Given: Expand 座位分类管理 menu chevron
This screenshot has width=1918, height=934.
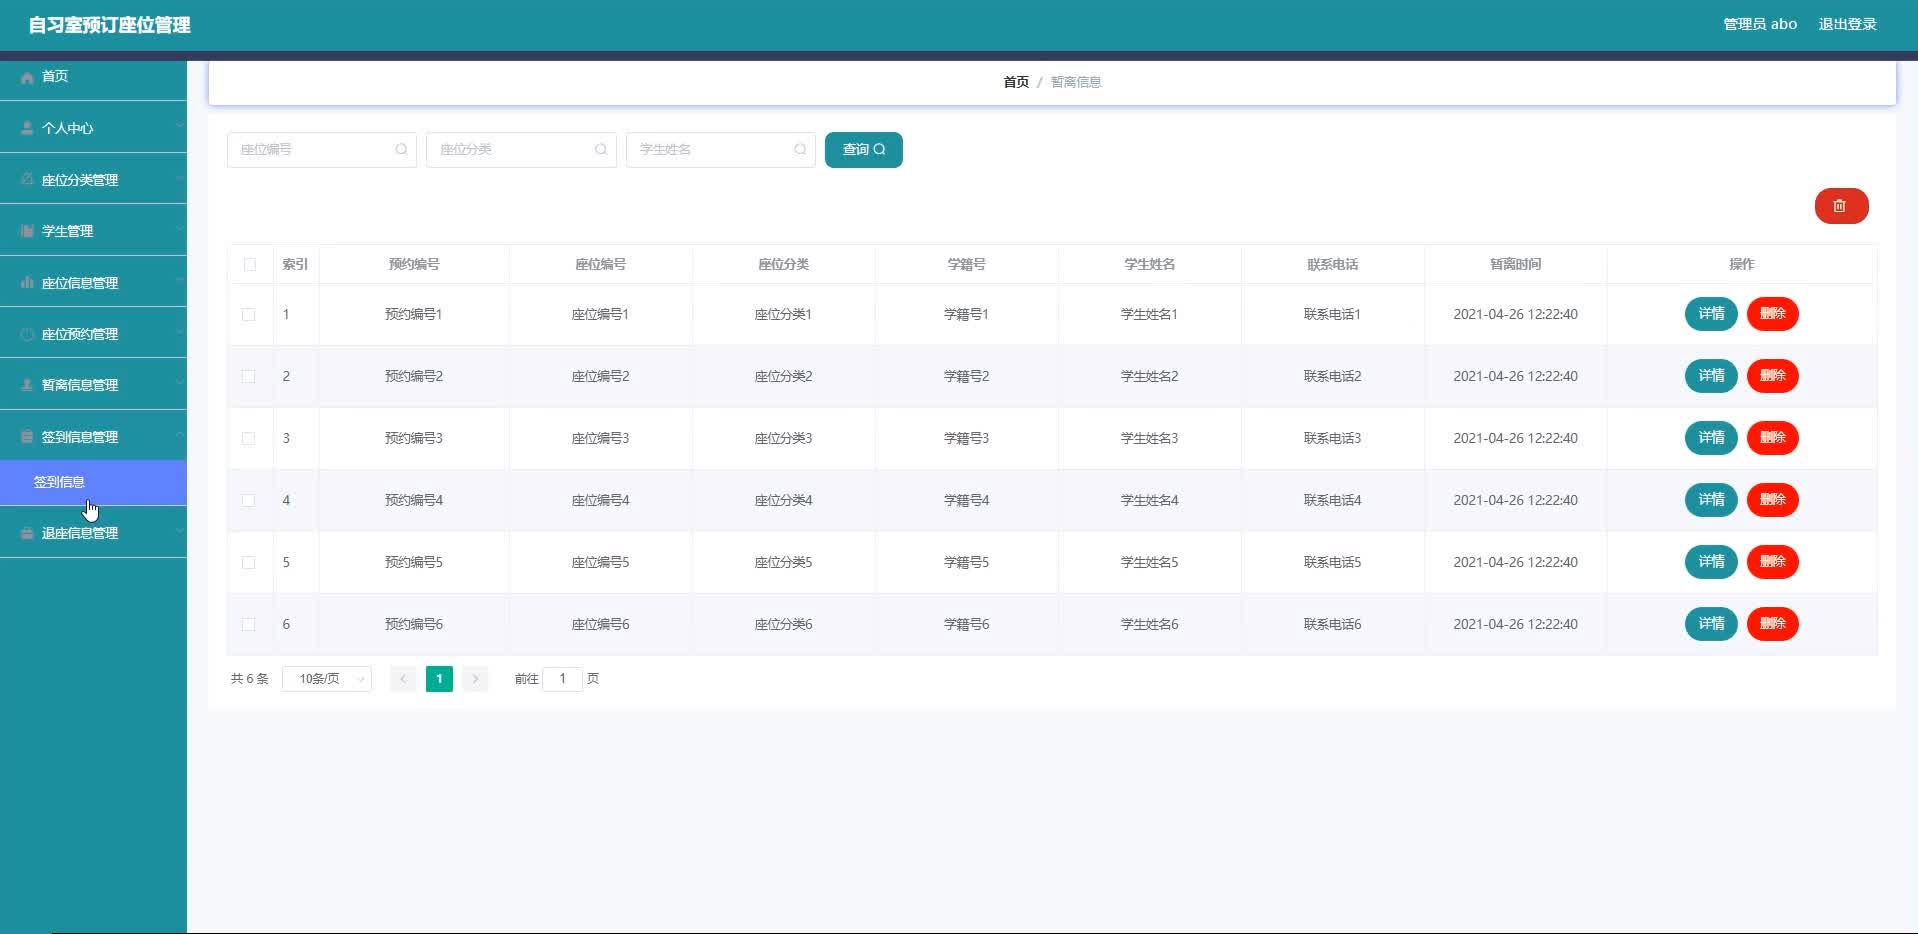Looking at the screenshot, I should point(179,179).
